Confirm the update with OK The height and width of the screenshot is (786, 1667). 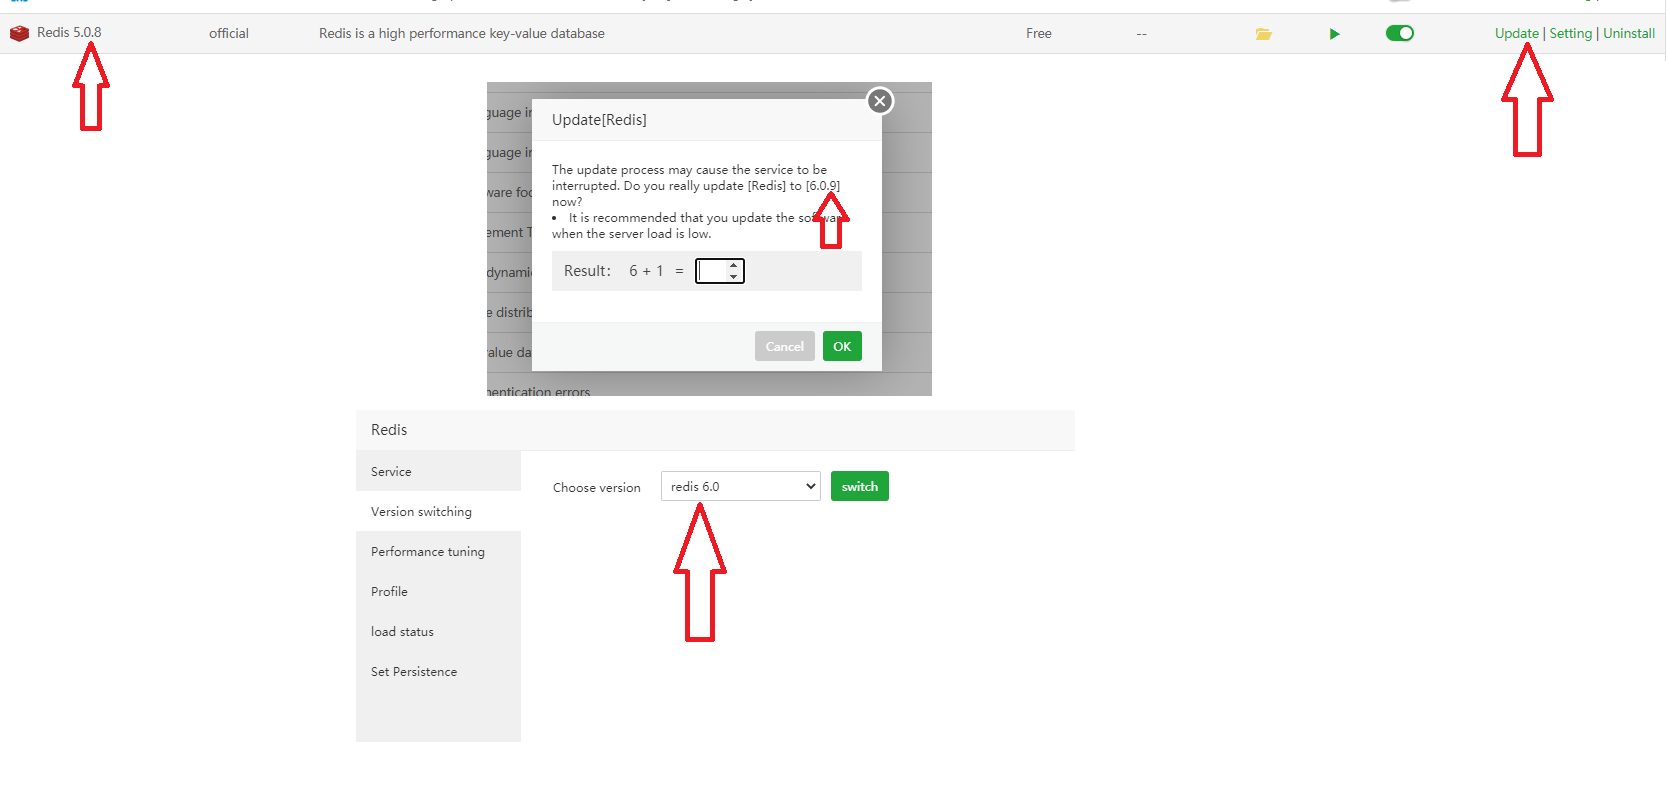(842, 346)
